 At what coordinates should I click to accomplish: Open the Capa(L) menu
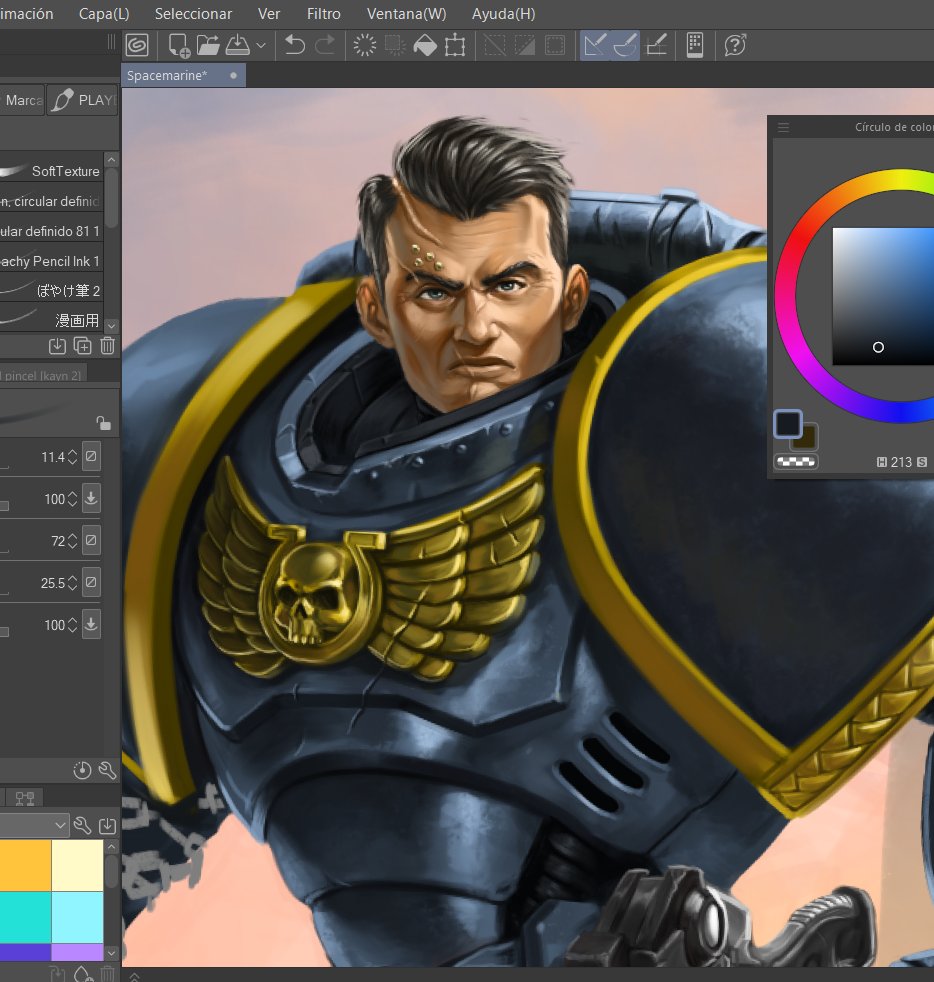pyautogui.click(x=104, y=14)
